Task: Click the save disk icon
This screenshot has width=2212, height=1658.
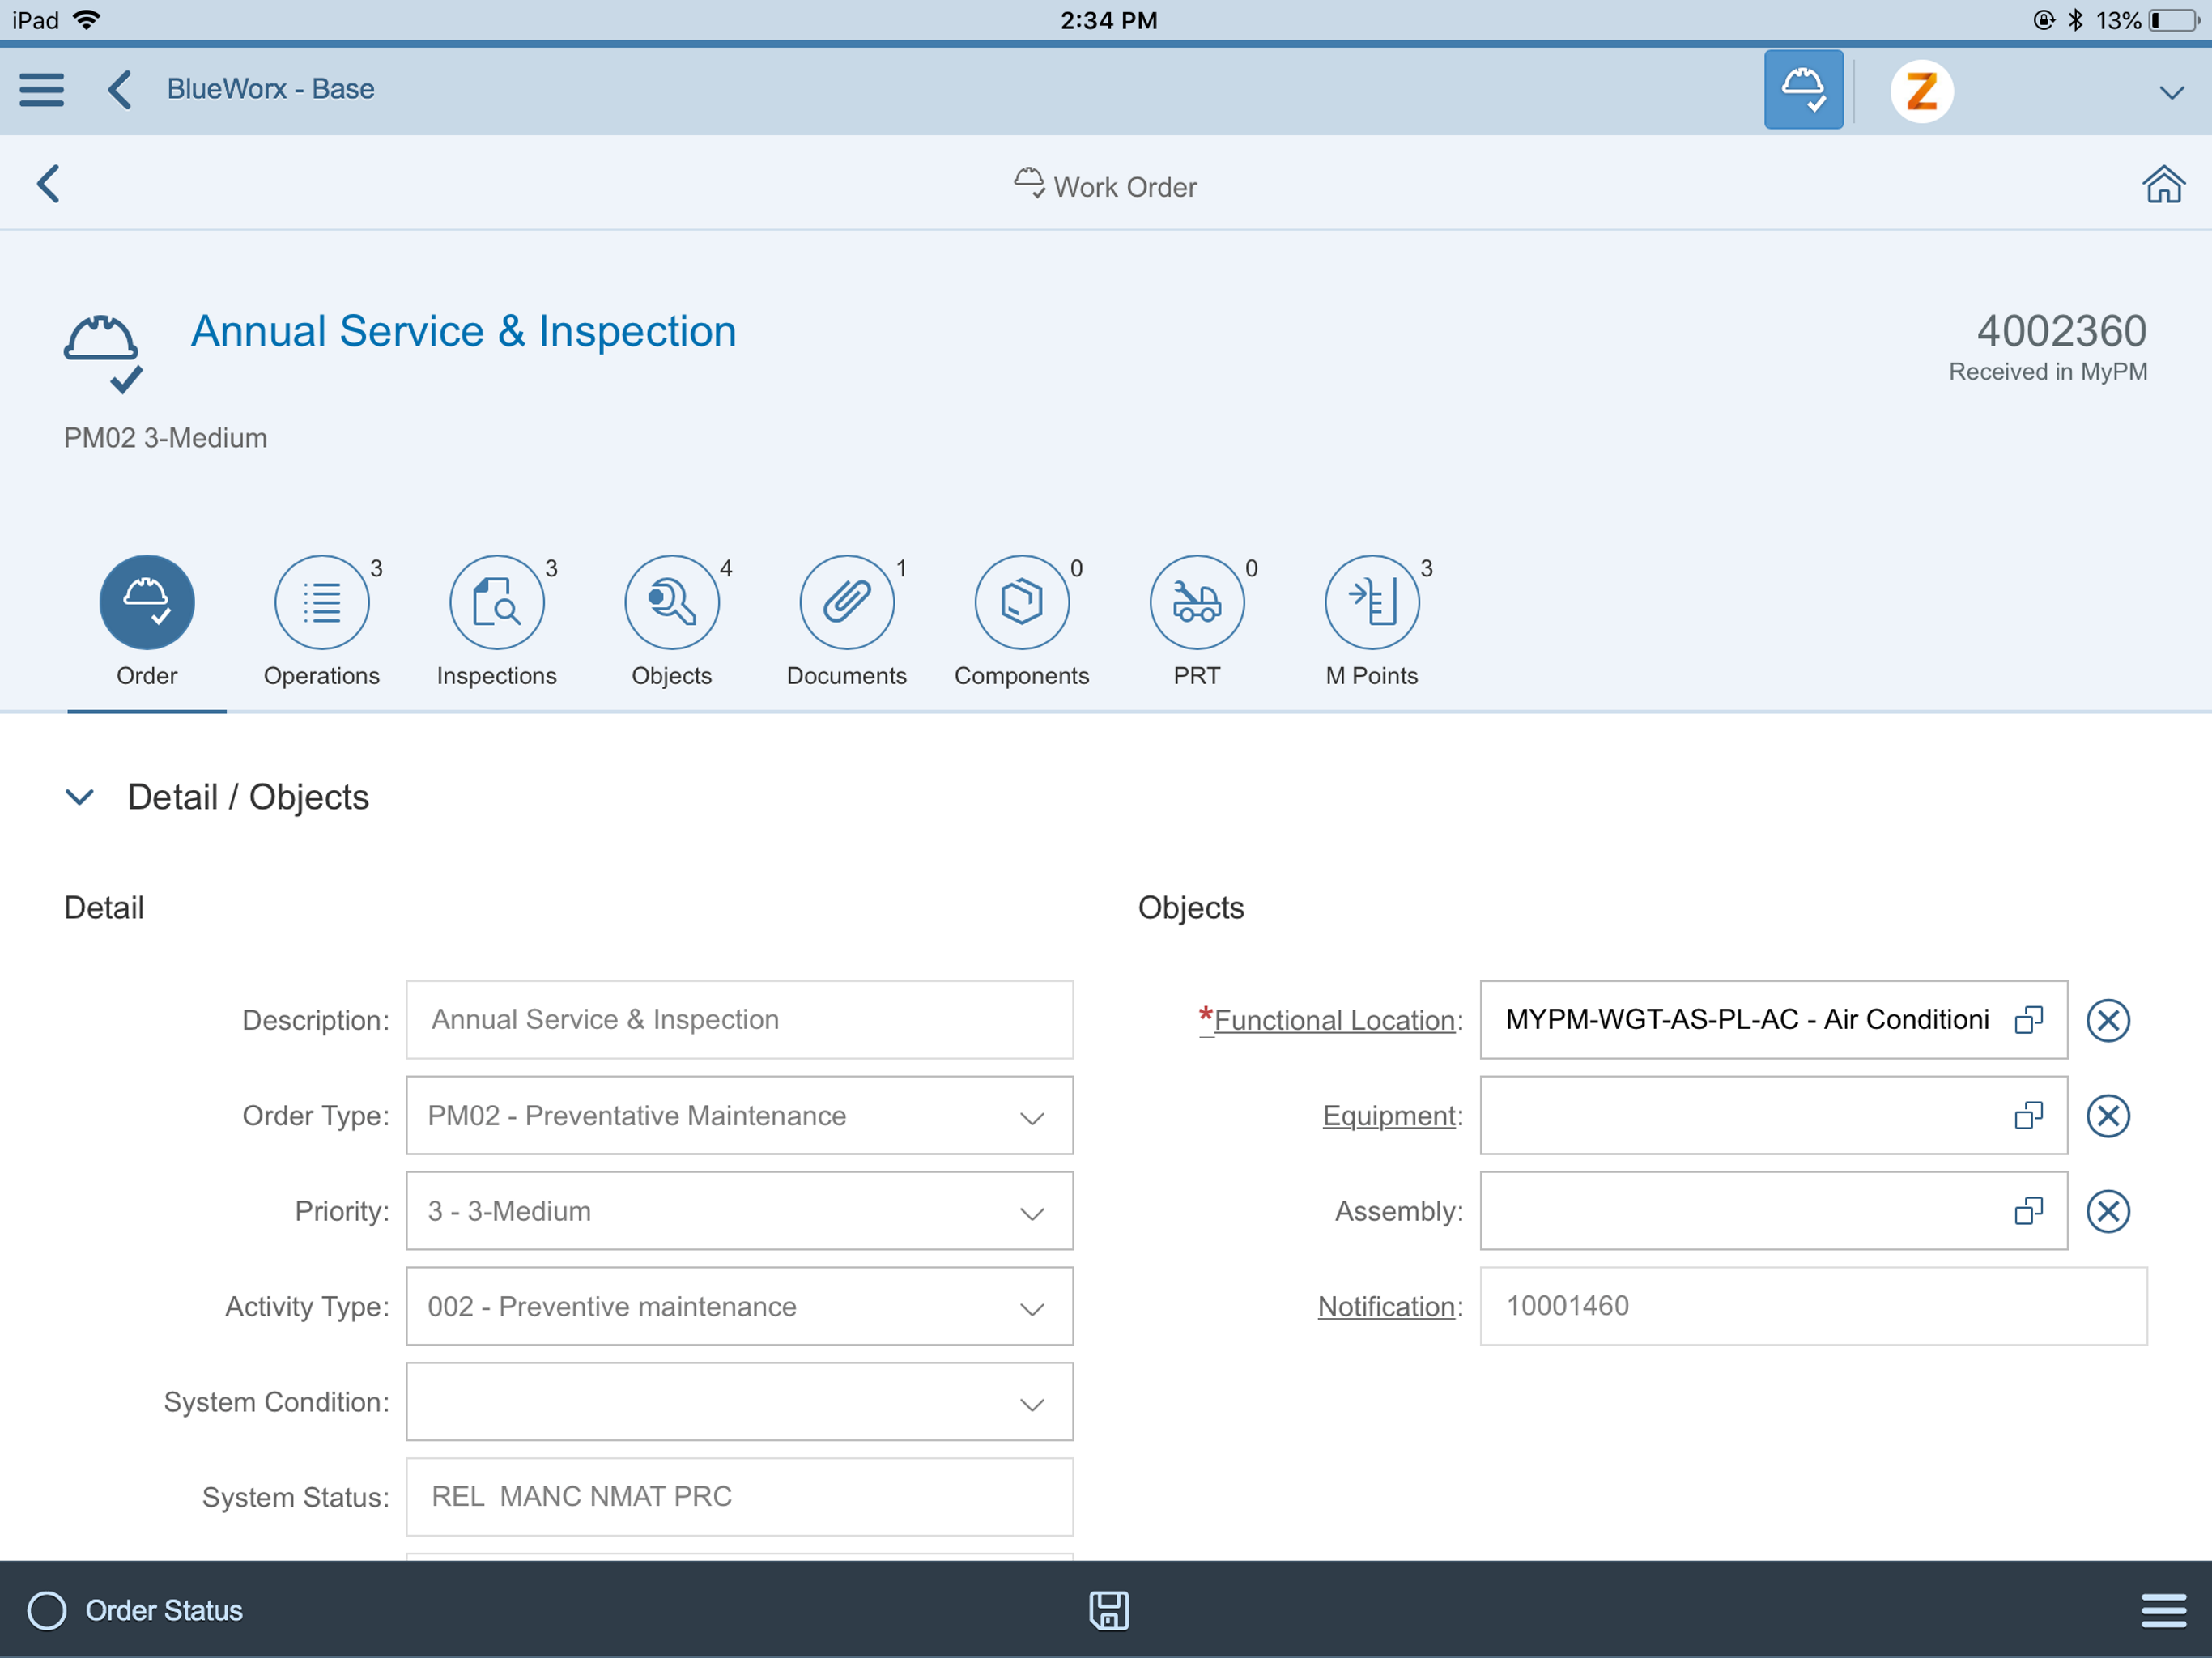Action: pyautogui.click(x=1108, y=1610)
